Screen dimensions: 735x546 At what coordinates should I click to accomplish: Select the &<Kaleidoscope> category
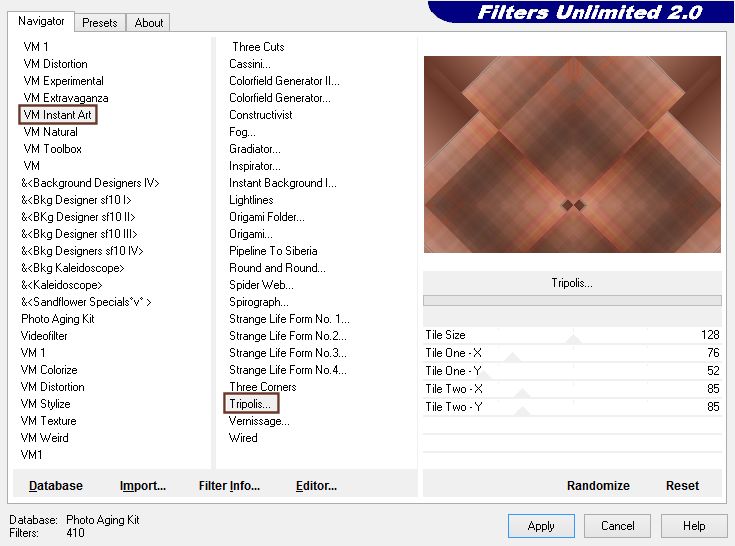[x=61, y=285]
